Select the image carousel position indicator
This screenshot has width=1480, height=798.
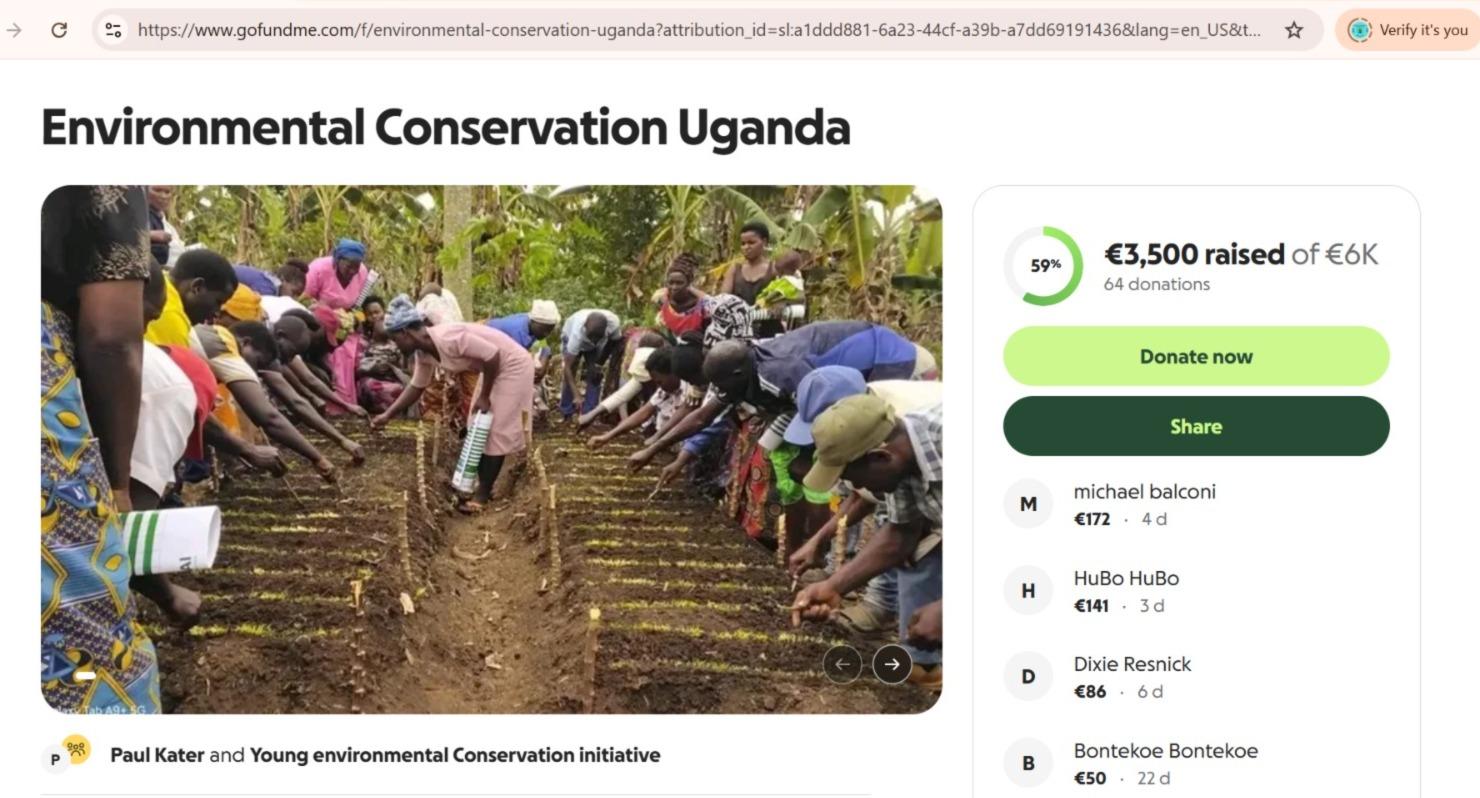coord(86,676)
